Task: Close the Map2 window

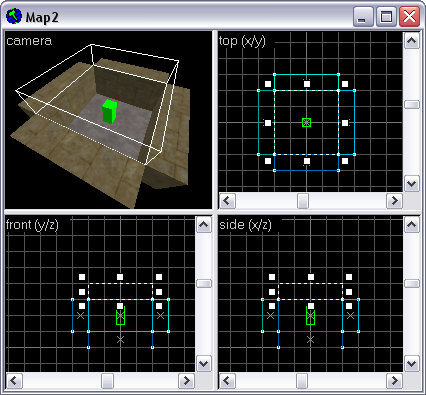Action: click(409, 16)
